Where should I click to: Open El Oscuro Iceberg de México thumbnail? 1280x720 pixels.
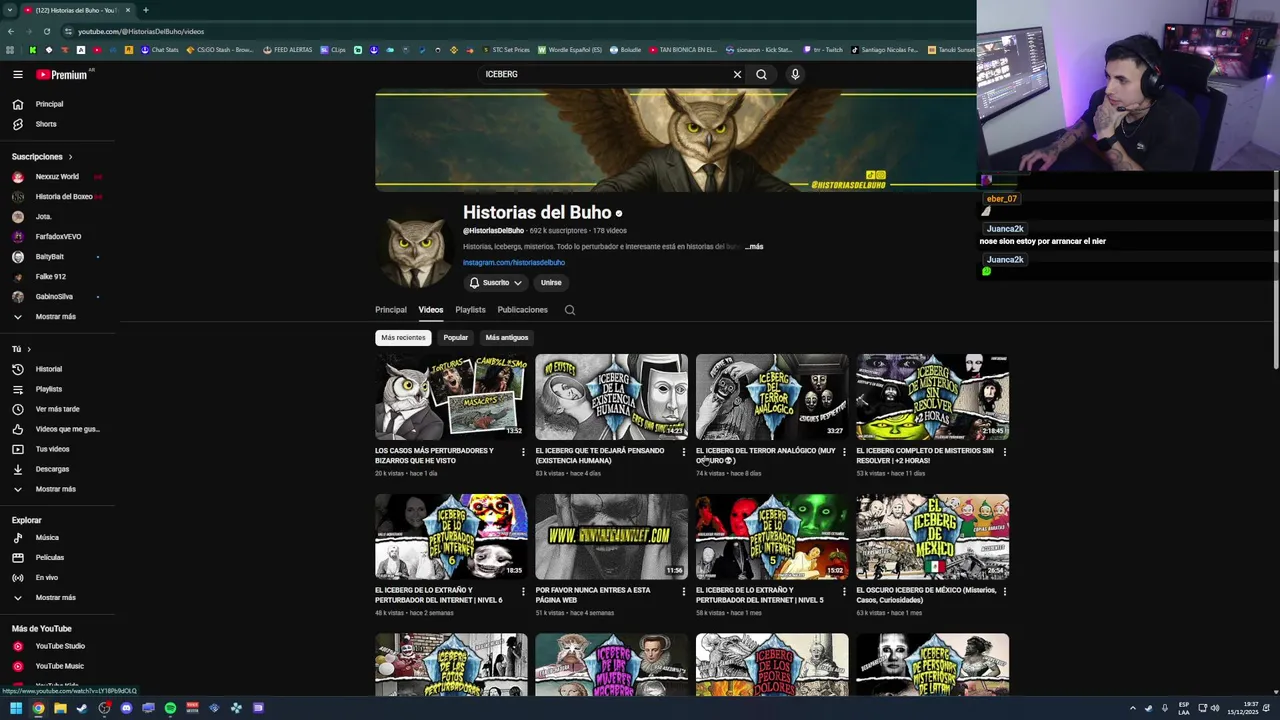932,537
